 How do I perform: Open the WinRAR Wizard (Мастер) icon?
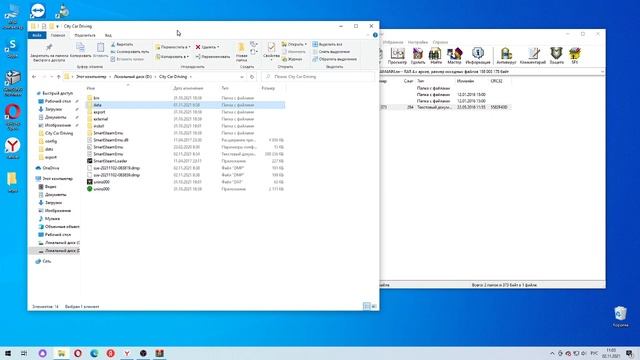click(454, 56)
